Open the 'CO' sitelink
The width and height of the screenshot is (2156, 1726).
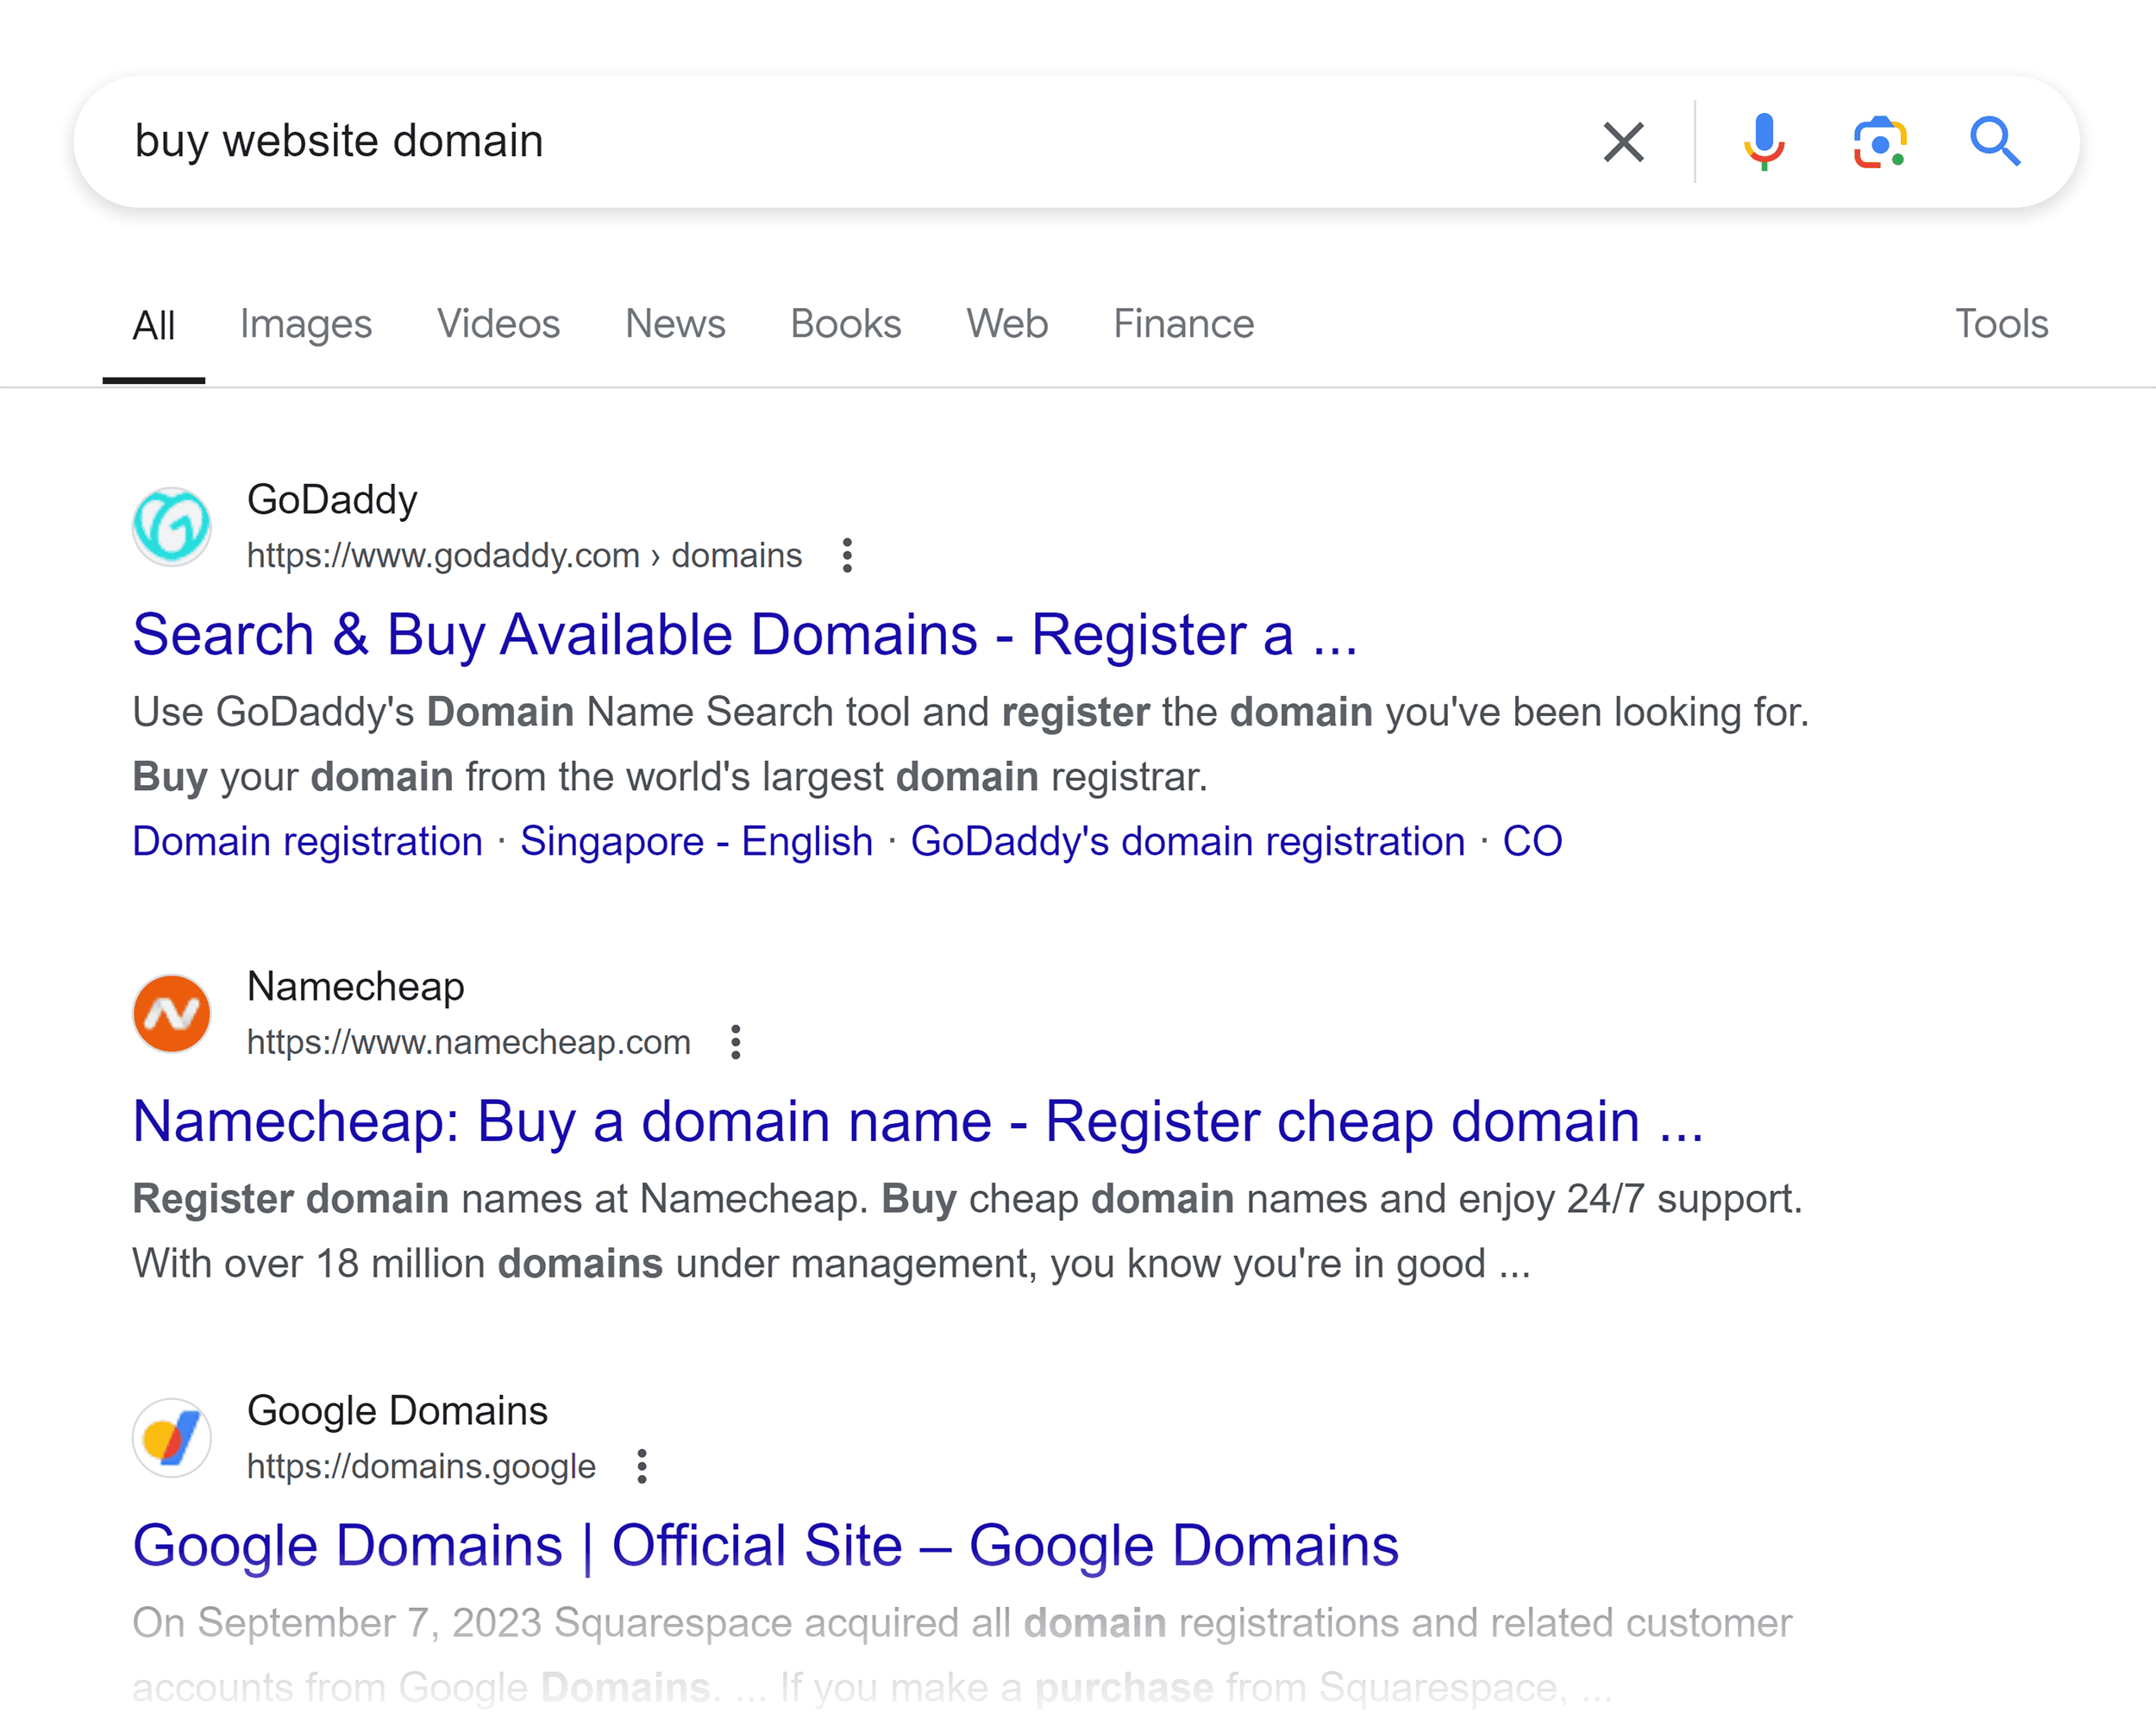click(1532, 841)
